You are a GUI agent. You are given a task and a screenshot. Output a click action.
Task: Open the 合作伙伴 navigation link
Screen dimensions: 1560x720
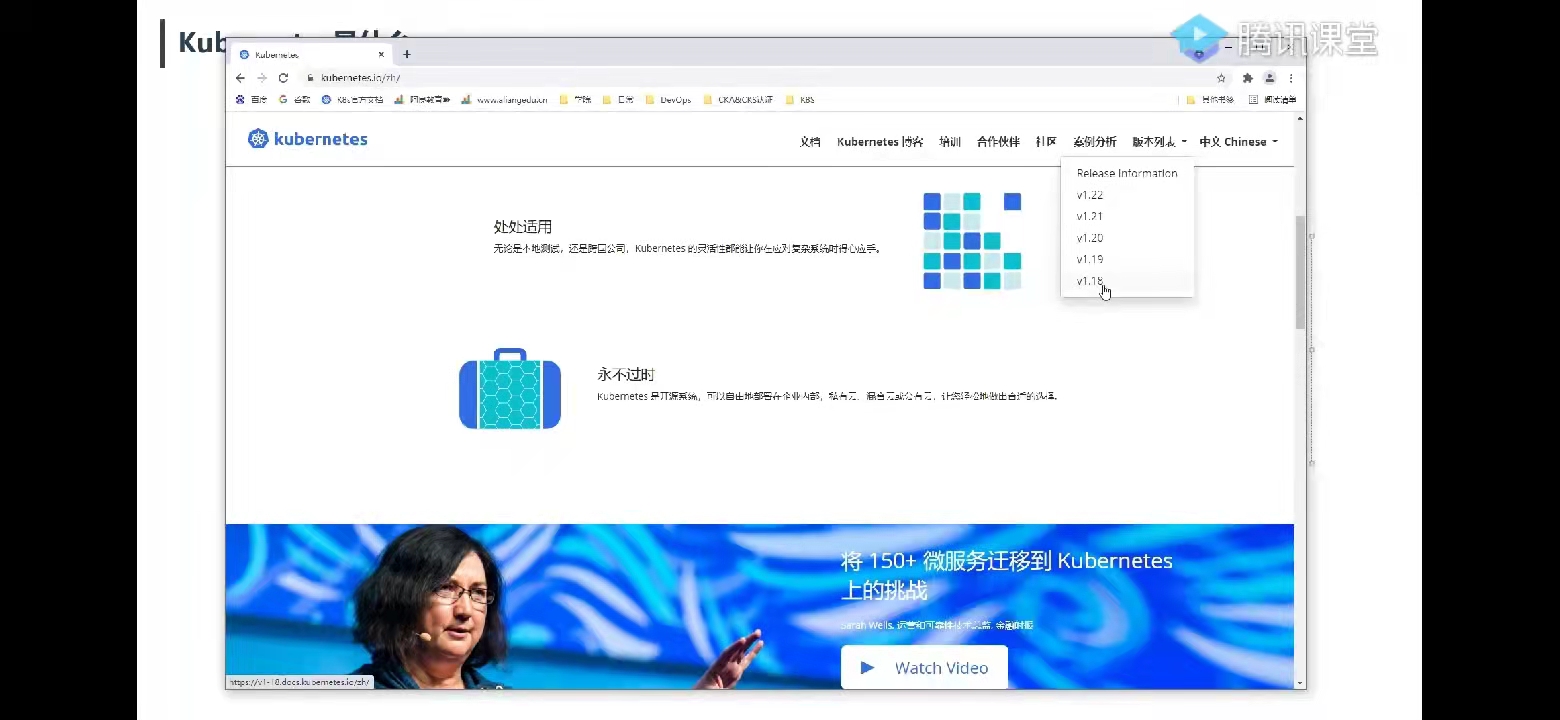[998, 142]
